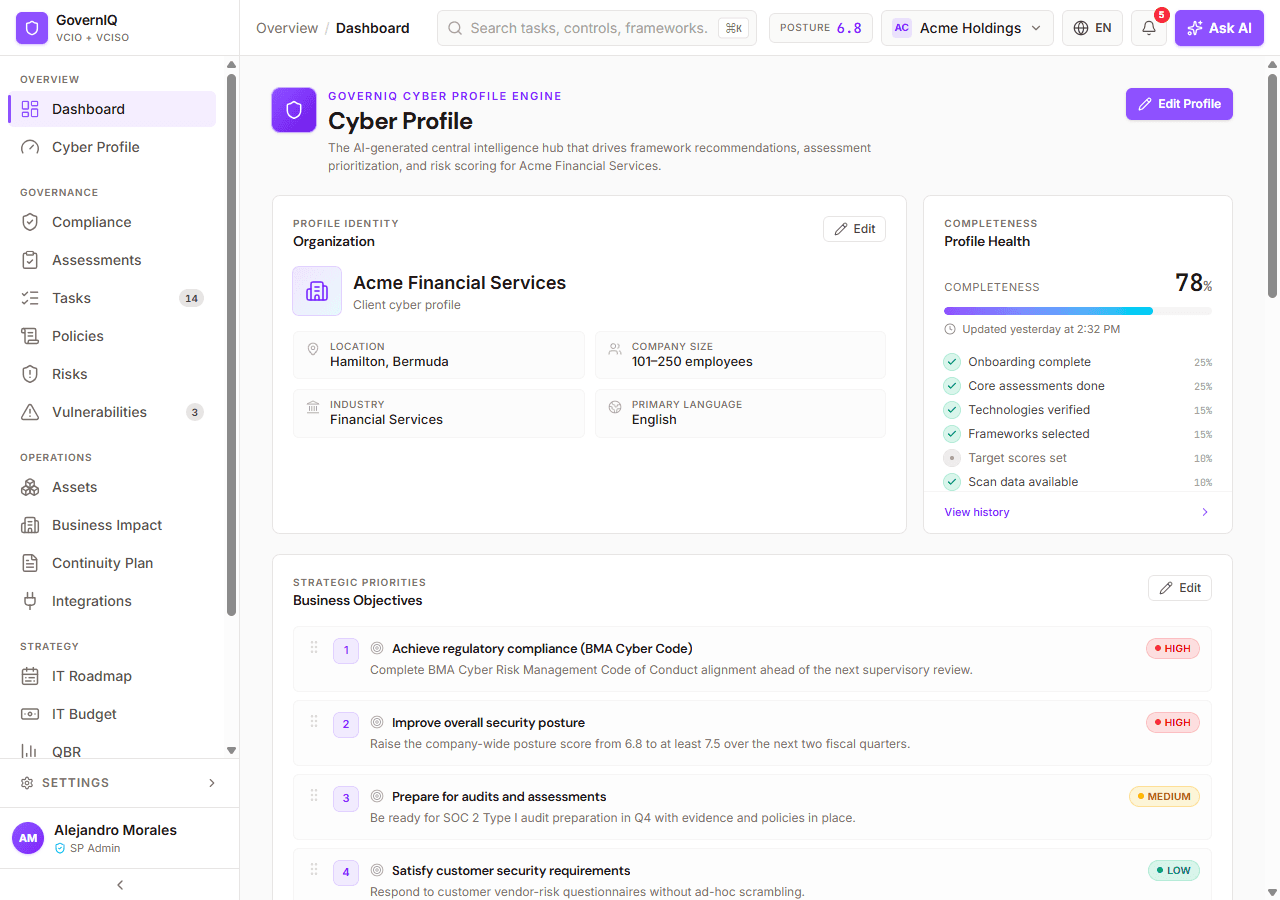Click the completeness progress bar
1280x900 pixels.
1078,311
